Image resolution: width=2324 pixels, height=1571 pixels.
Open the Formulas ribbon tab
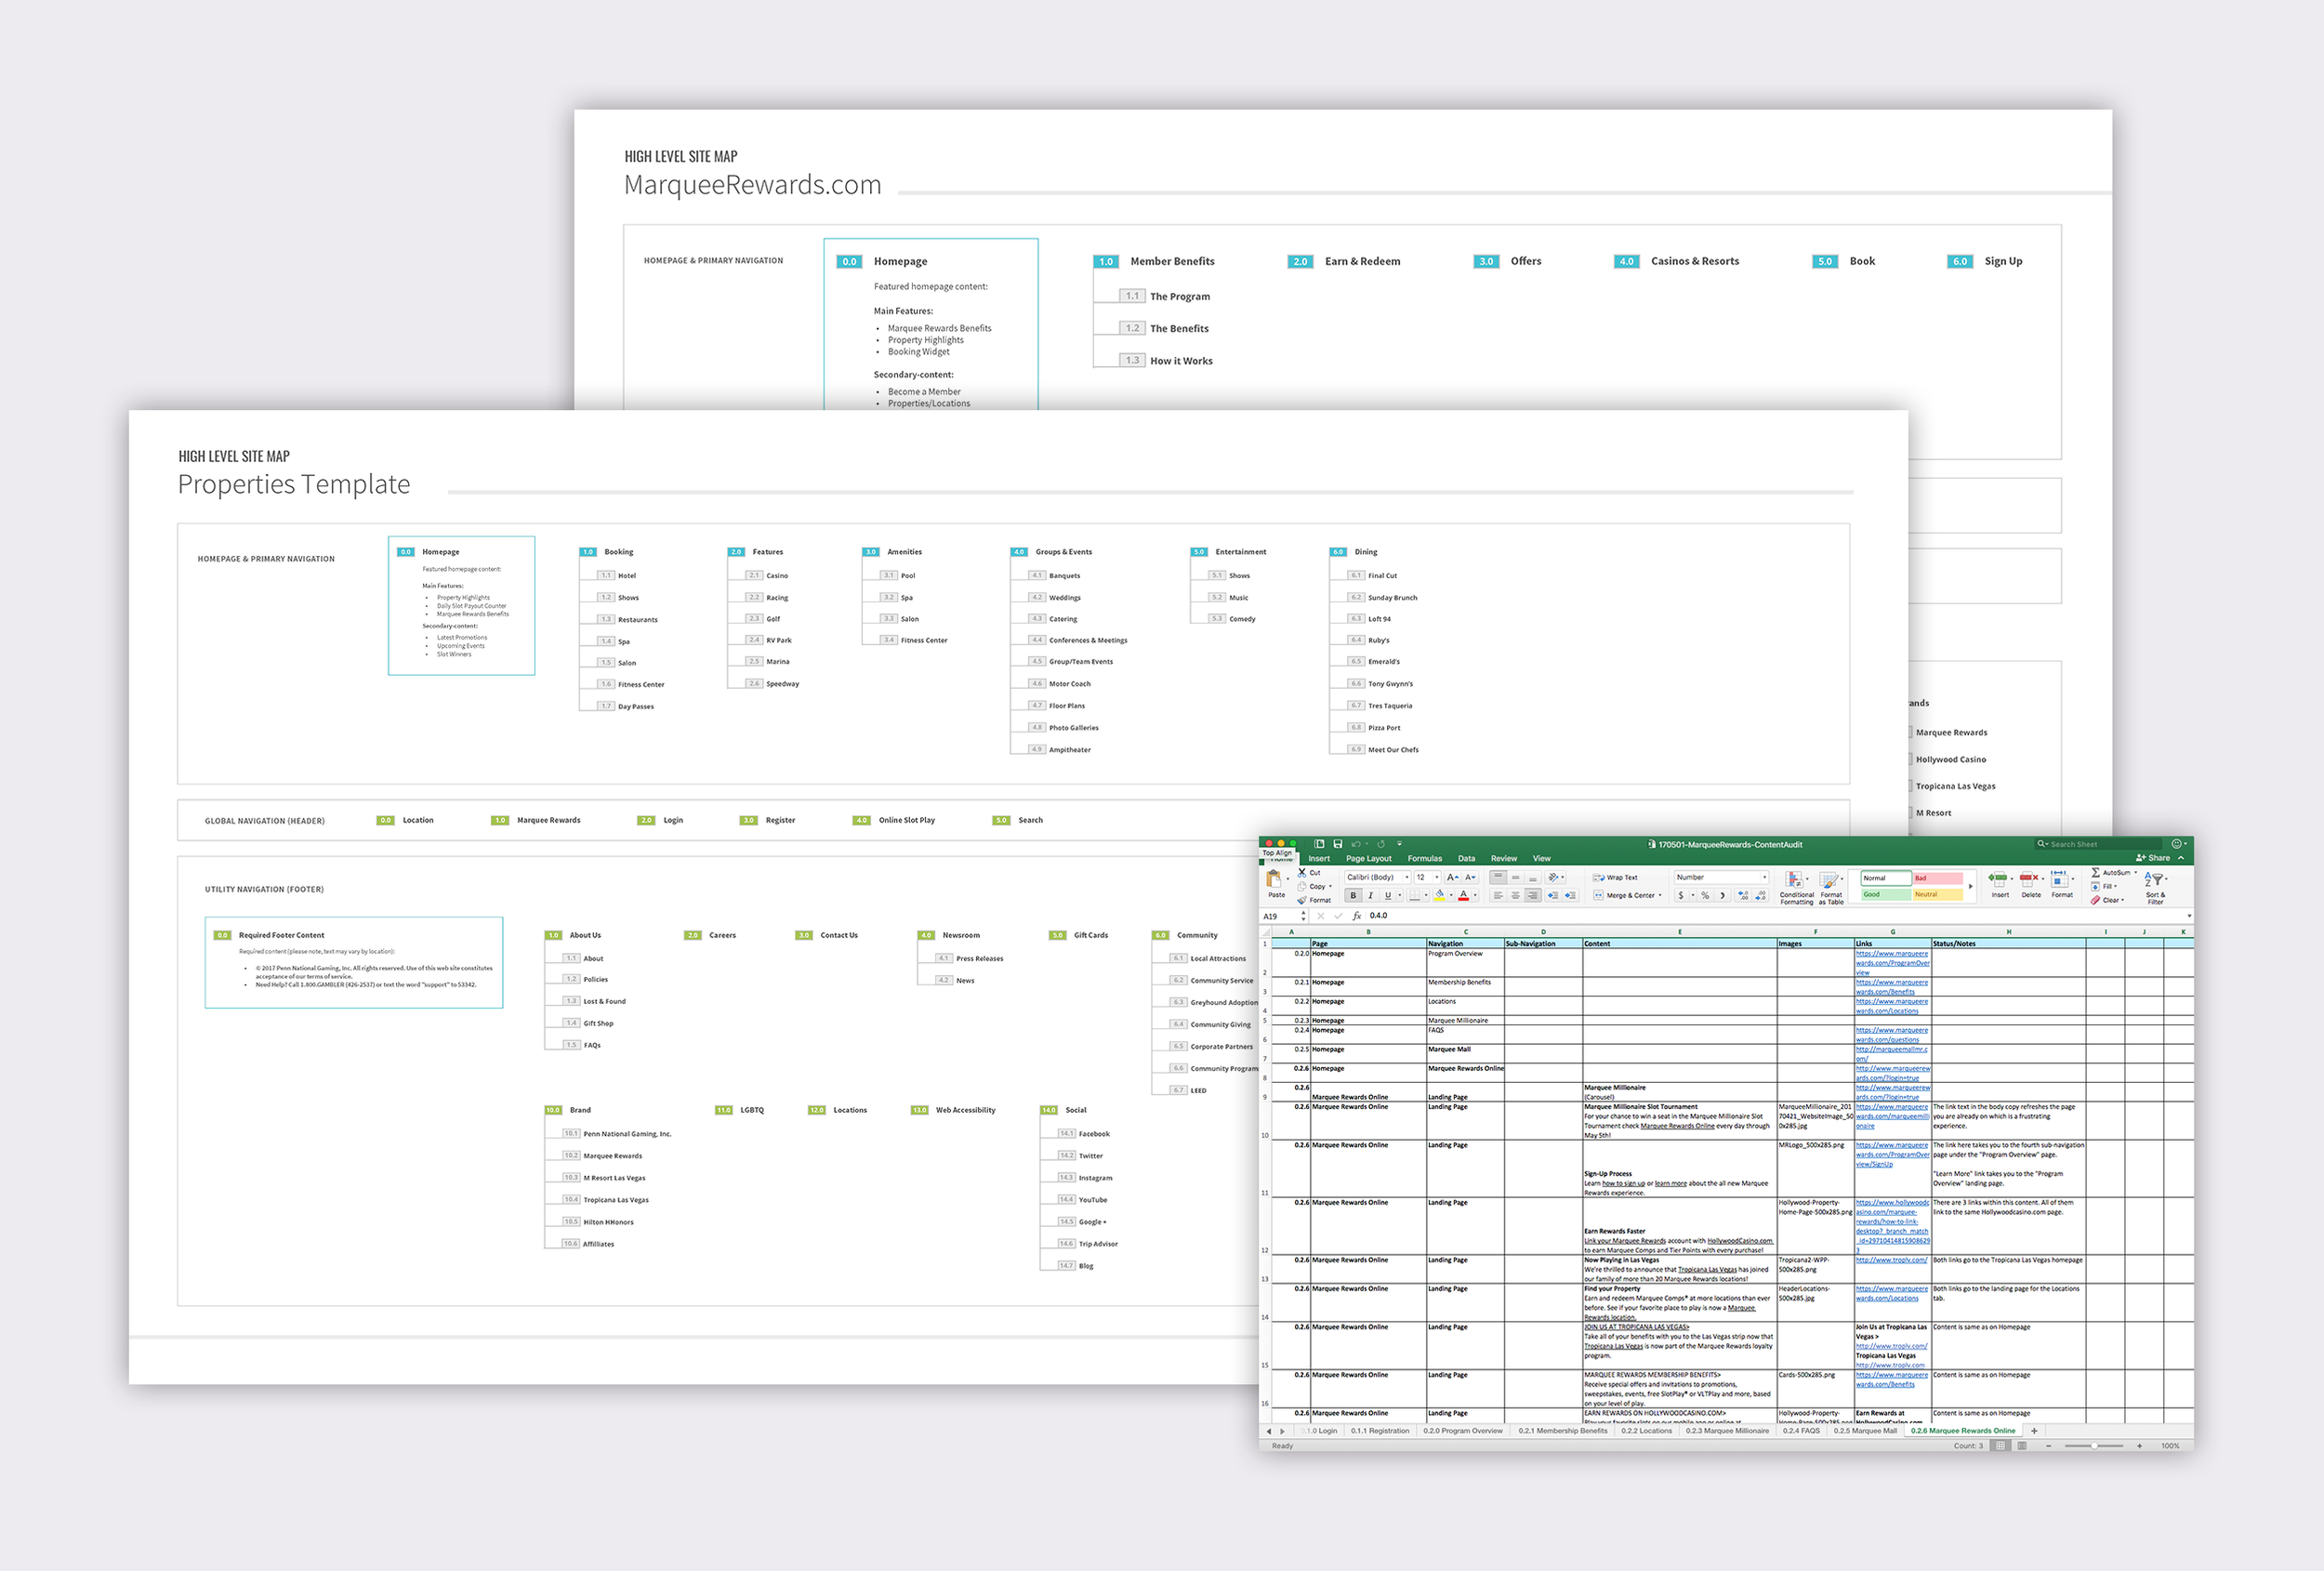(x=1425, y=859)
